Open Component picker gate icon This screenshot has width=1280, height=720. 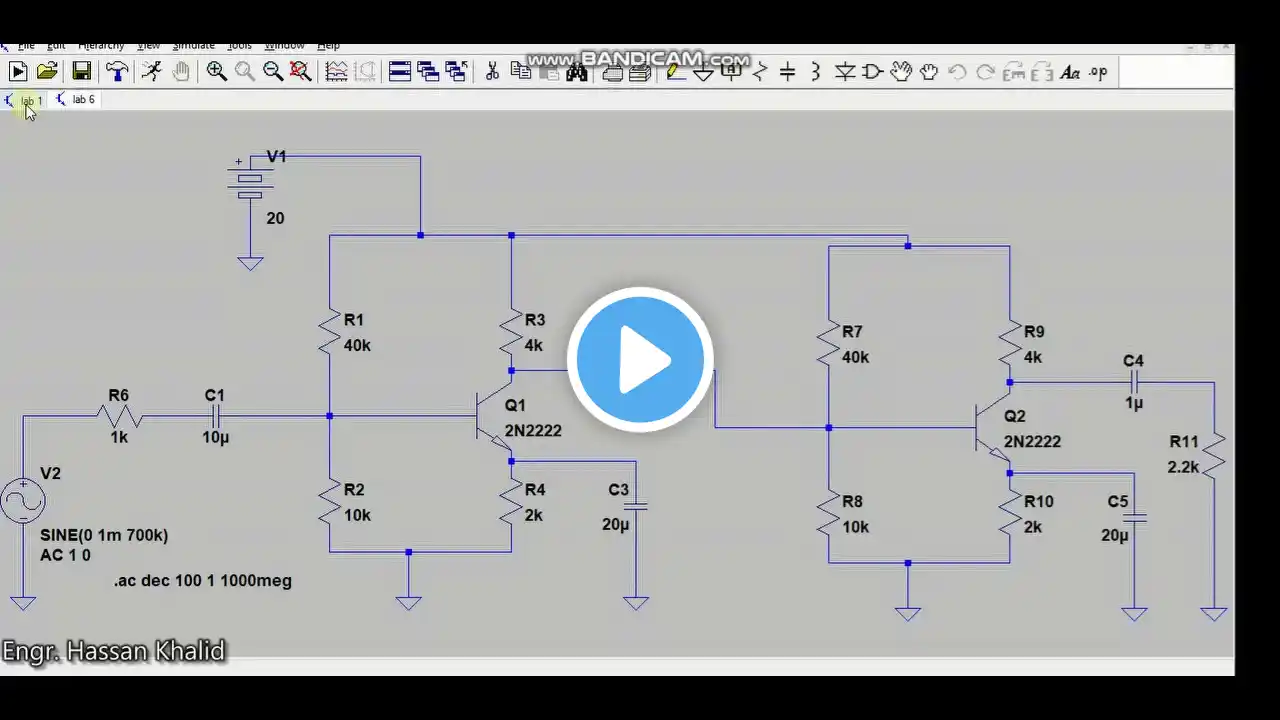pos(872,71)
